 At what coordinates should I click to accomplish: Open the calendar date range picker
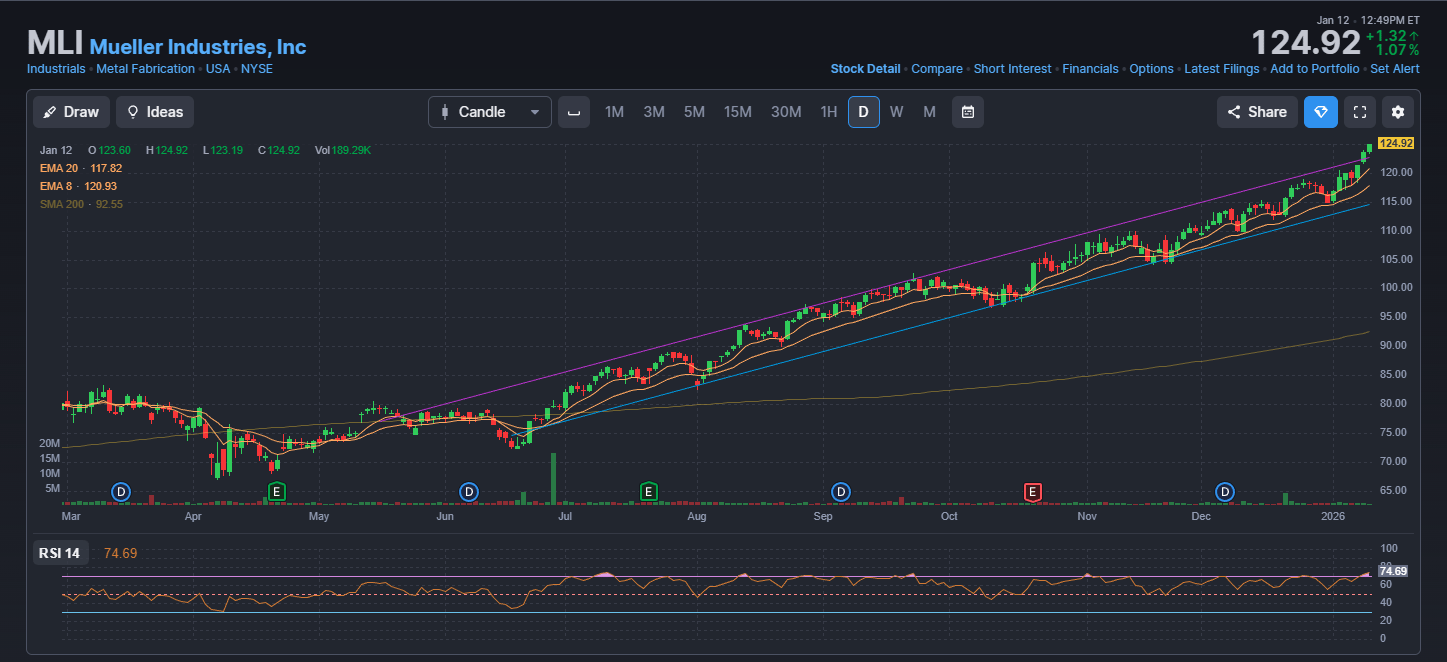(967, 112)
